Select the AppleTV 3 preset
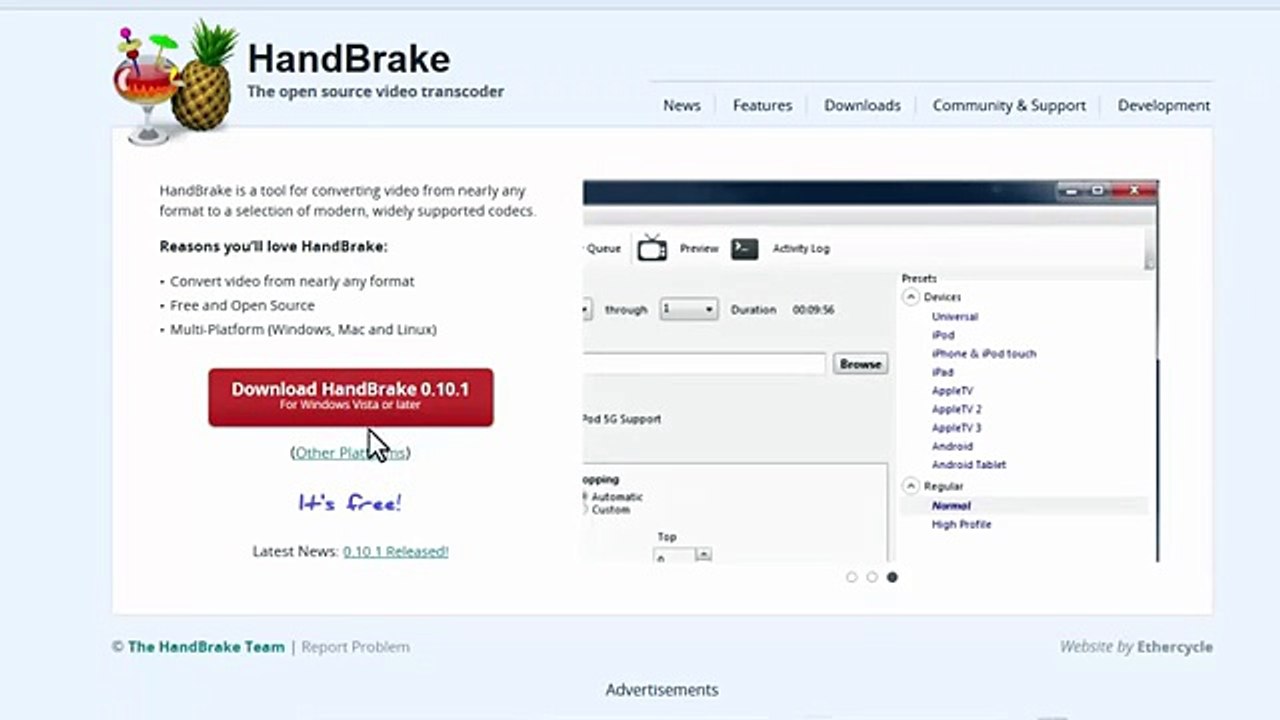 click(957, 428)
